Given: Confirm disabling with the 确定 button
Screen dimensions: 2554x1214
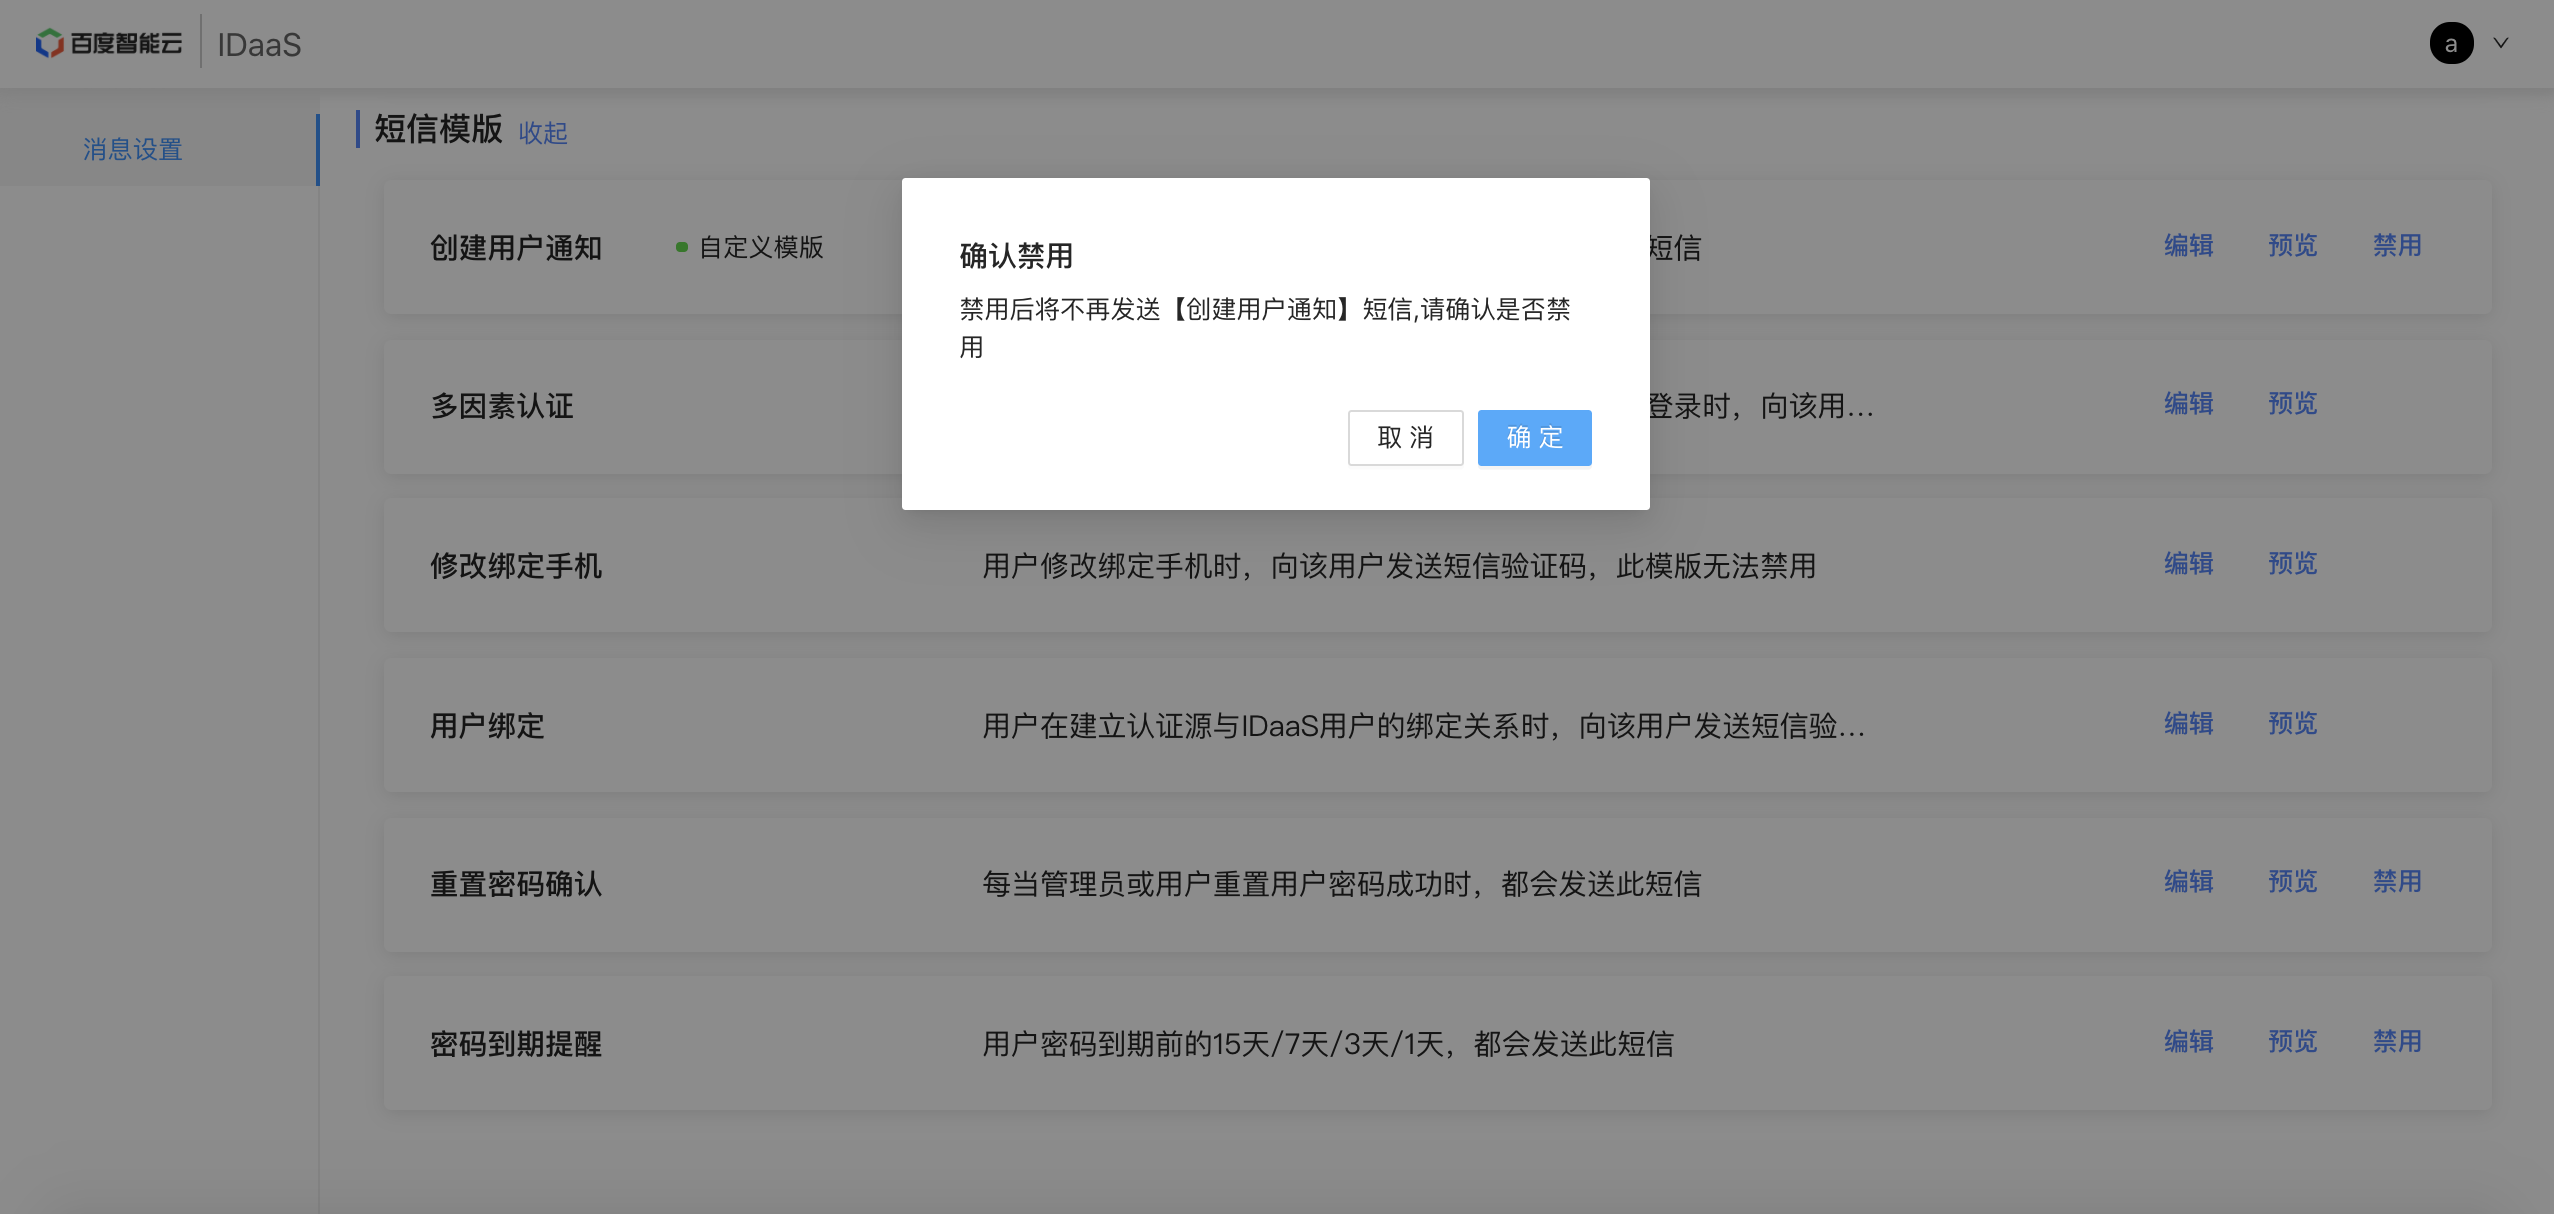Looking at the screenshot, I should pos(1534,437).
